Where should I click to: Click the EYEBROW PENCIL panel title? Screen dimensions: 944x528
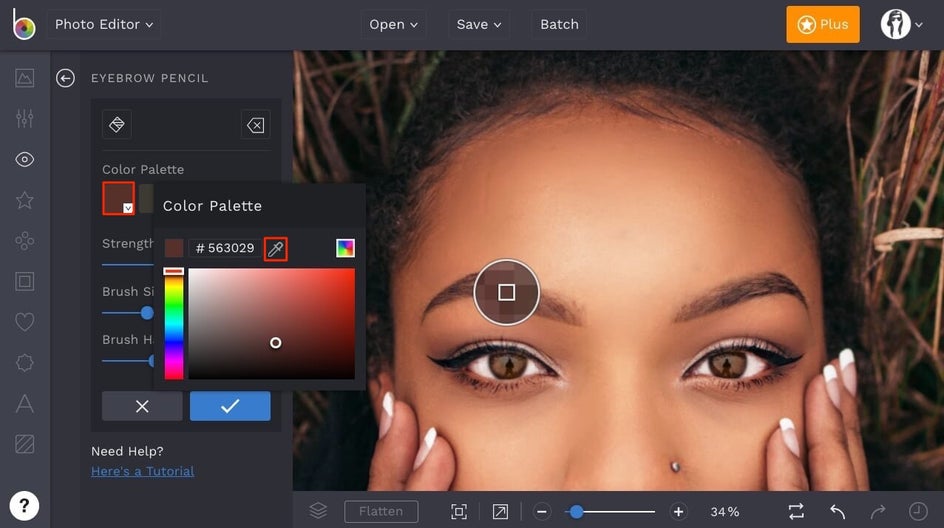tap(149, 78)
